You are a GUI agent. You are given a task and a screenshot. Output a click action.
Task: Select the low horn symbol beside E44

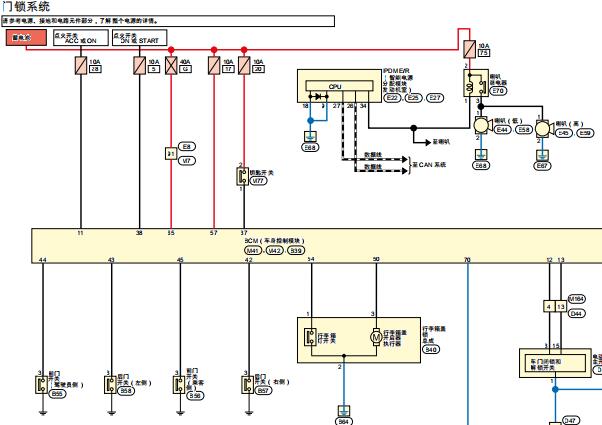pyautogui.click(x=482, y=125)
